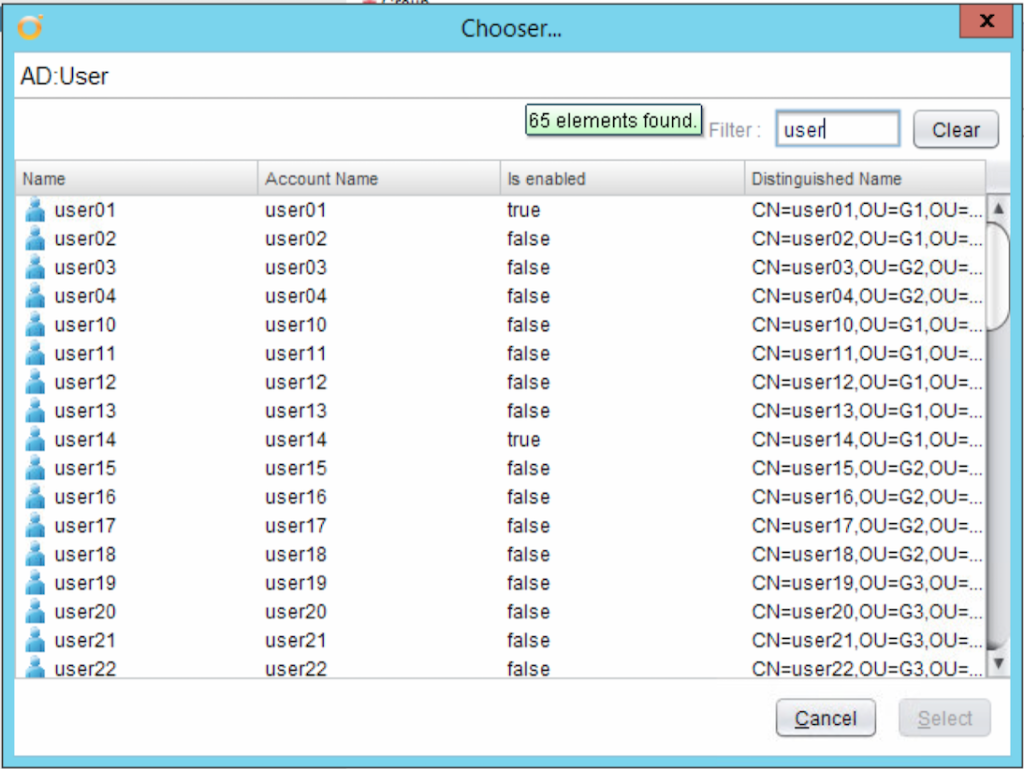Viewport: 1024px width, 769px height.
Task: Click the user icon beside user16
Action: pos(35,497)
